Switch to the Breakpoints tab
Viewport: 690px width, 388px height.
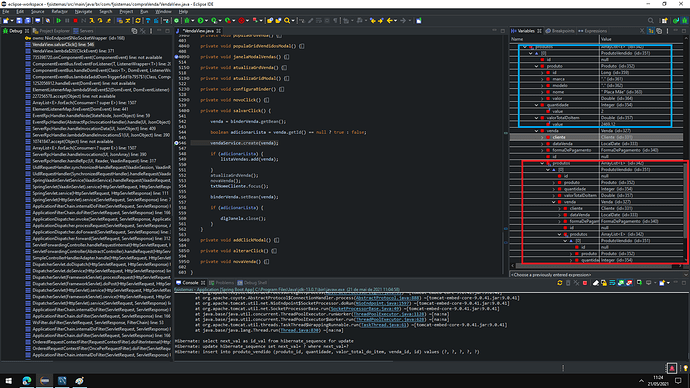pyautogui.click(x=560, y=31)
